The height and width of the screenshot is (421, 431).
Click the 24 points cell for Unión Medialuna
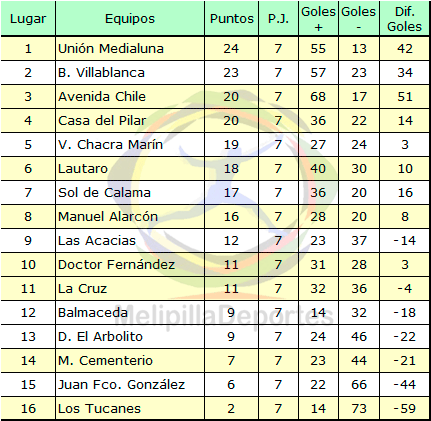point(231,49)
